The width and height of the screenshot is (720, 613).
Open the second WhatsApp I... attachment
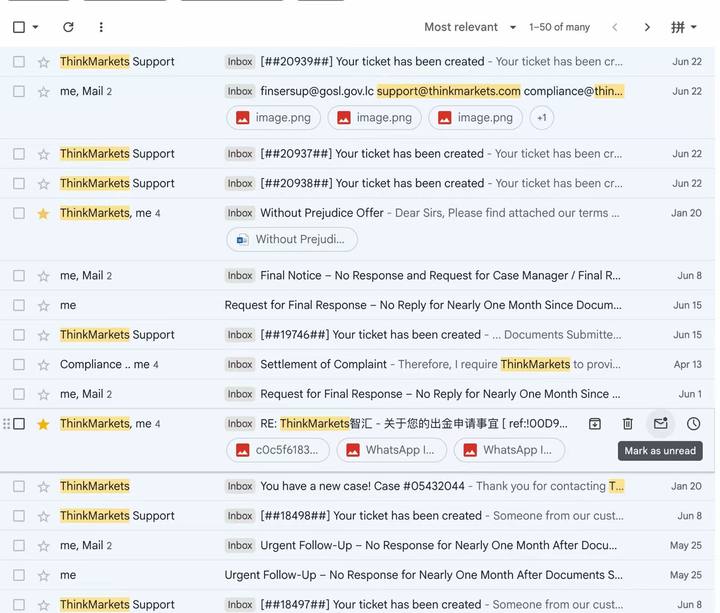click(x=509, y=450)
